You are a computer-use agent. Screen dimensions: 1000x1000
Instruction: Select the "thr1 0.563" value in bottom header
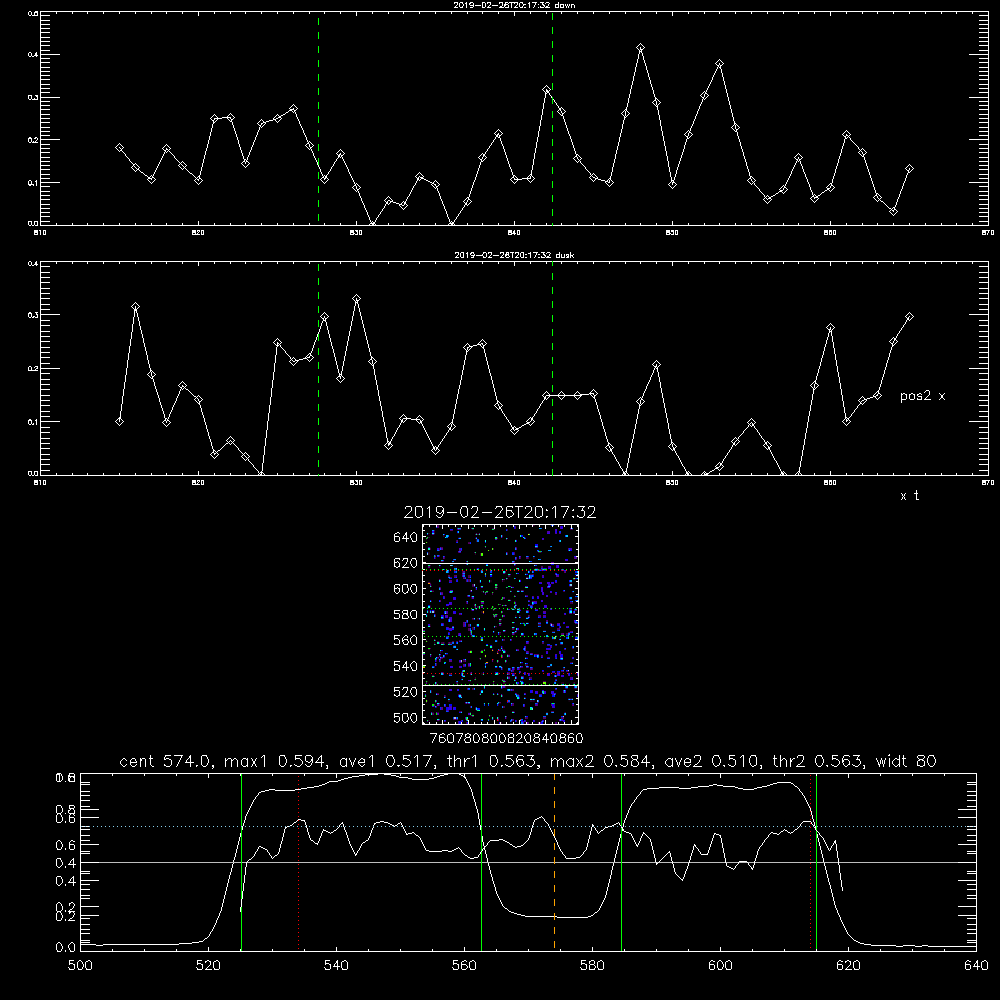click(490, 761)
